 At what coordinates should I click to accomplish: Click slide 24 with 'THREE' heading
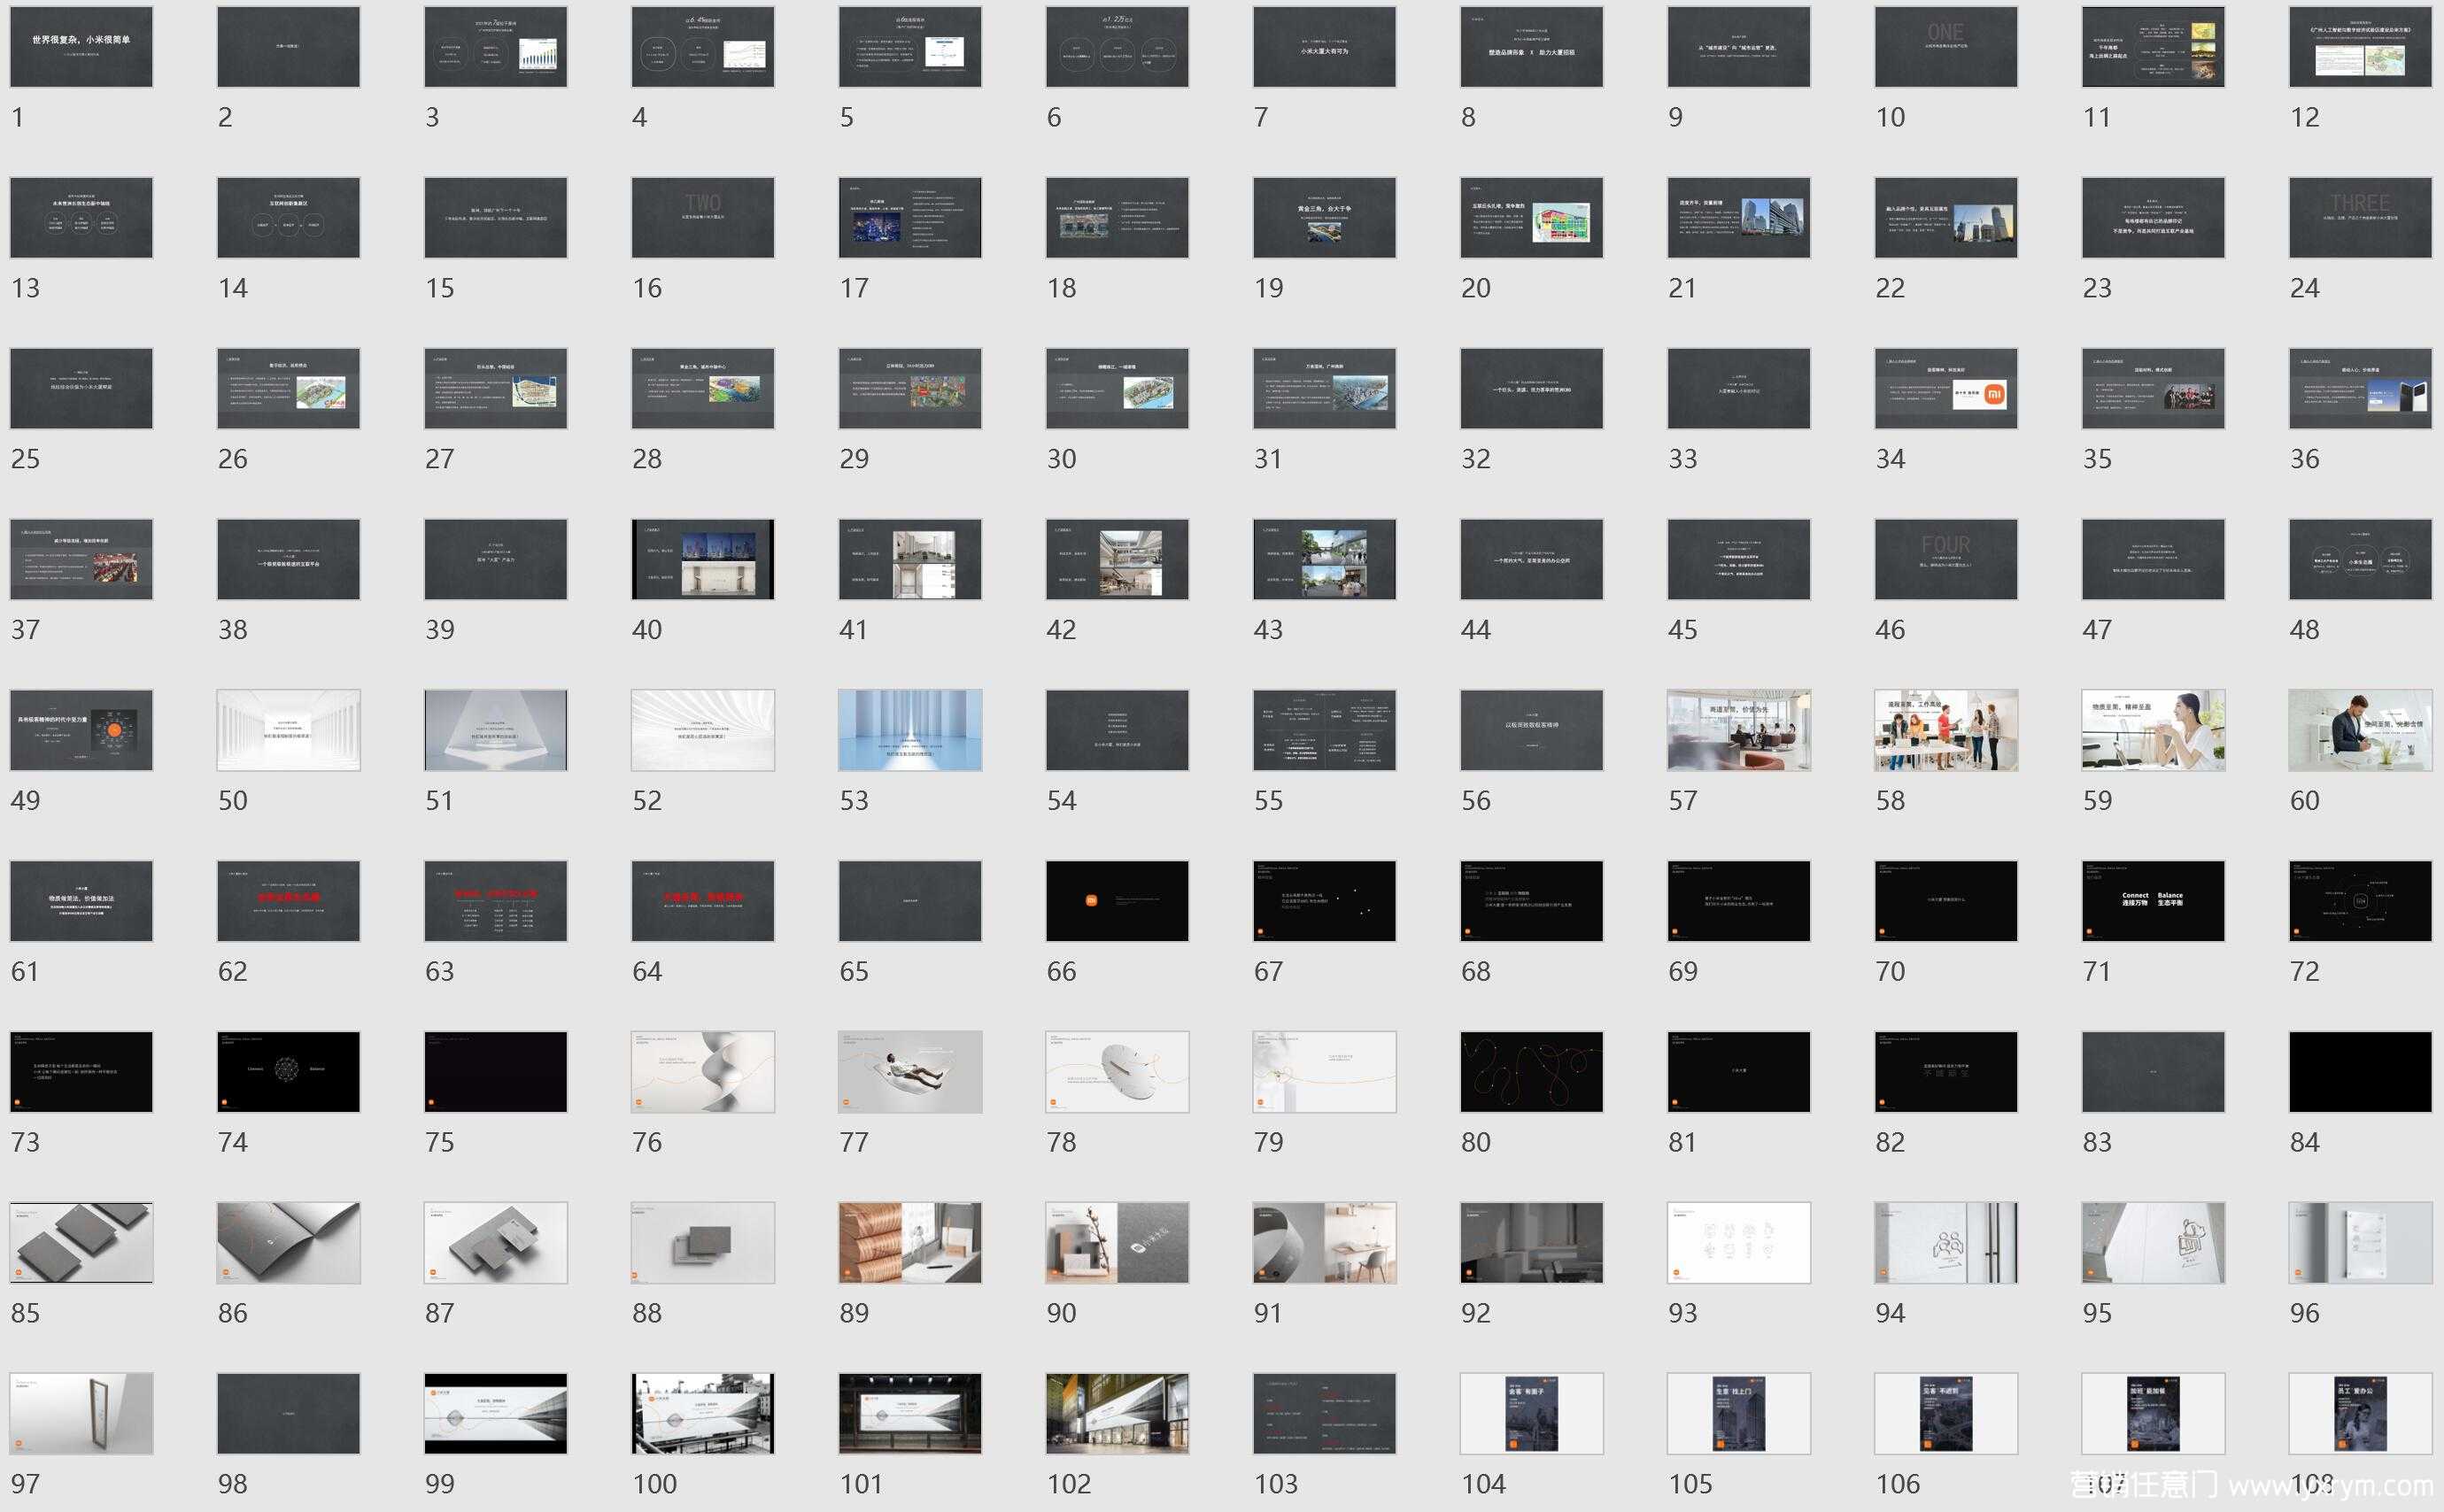coord(2359,218)
